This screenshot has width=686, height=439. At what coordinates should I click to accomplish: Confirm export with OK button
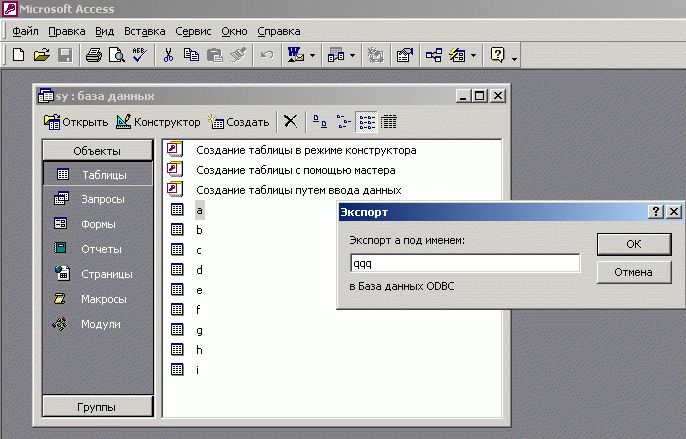[634, 244]
